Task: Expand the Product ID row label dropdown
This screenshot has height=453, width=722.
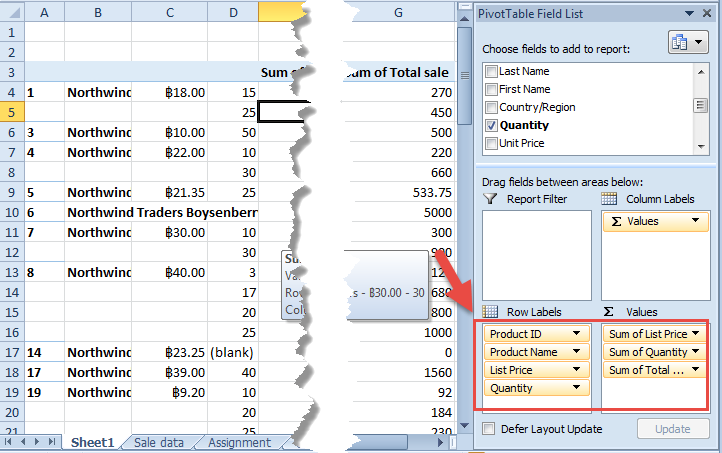Action: 576,334
